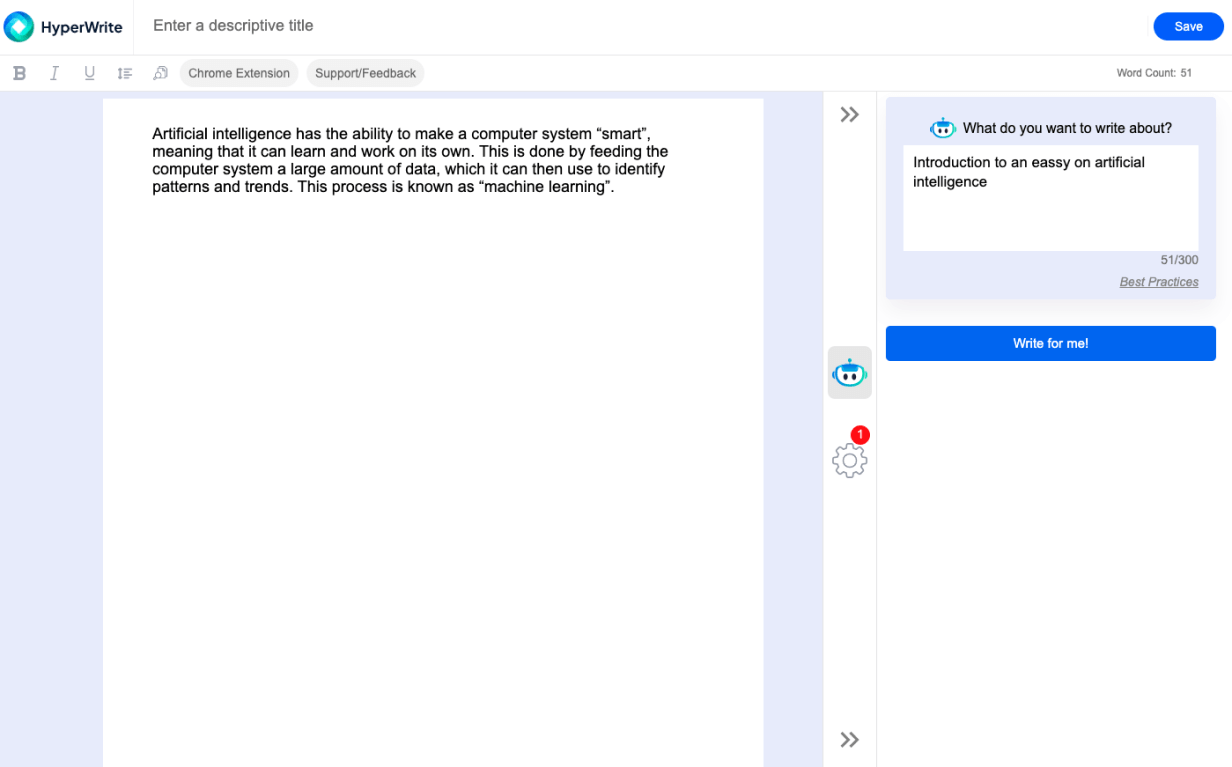Click into the essay topic text box
Image resolution: width=1232 pixels, height=767 pixels.
point(1050,198)
